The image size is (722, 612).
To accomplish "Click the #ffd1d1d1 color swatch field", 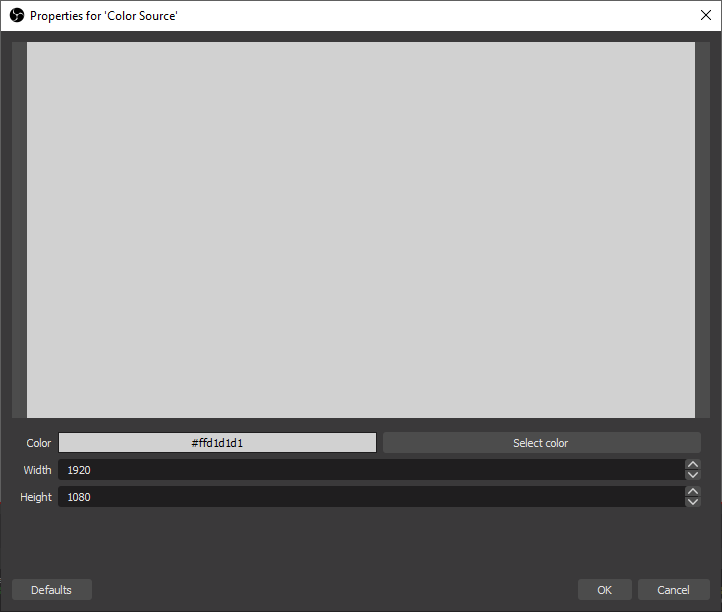I will coord(217,443).
